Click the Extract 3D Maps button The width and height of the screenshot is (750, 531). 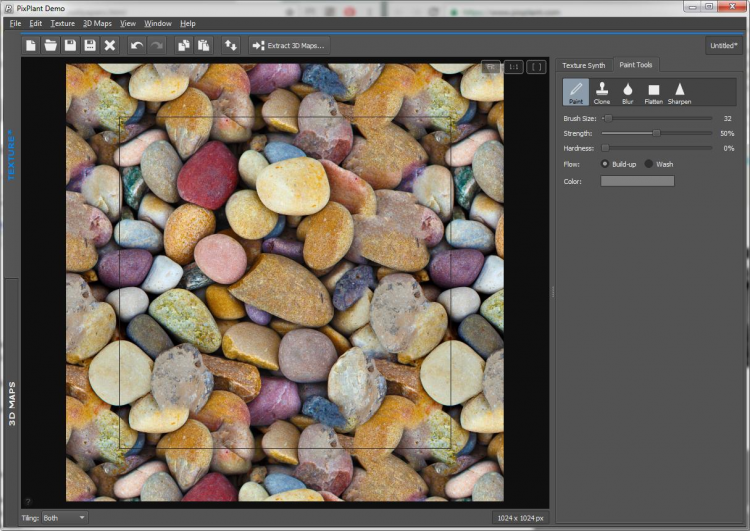(x=288, y=45)
